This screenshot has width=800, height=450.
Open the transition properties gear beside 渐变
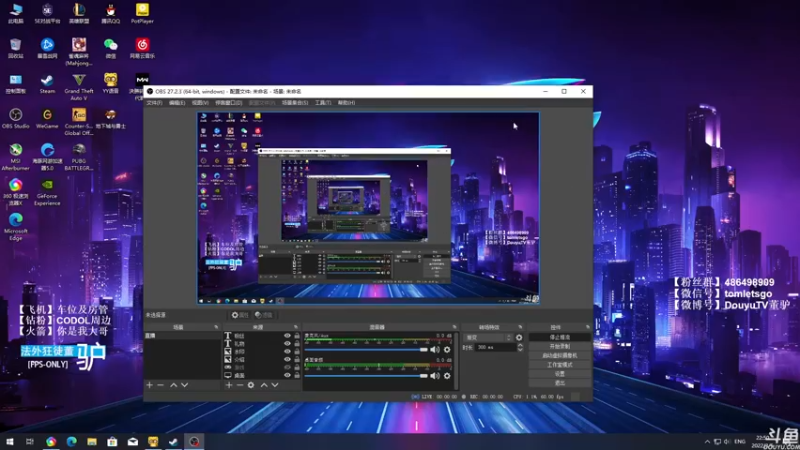click(x=519, y=337)
